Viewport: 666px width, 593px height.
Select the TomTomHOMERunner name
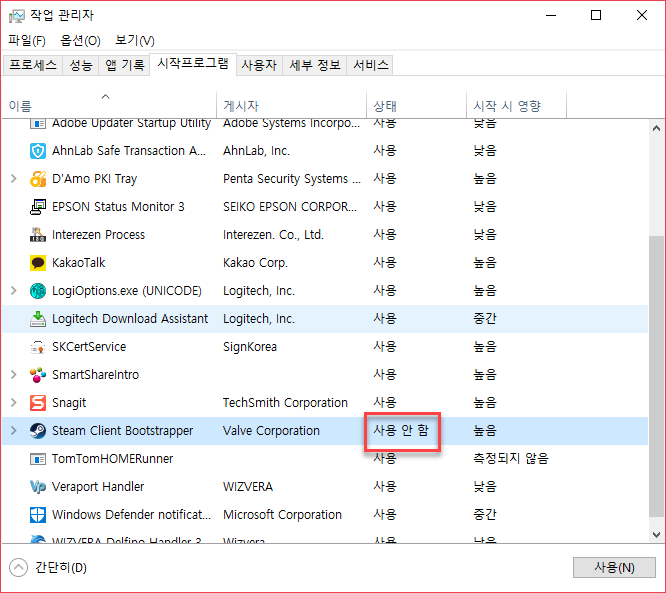(x=112, y=459)
